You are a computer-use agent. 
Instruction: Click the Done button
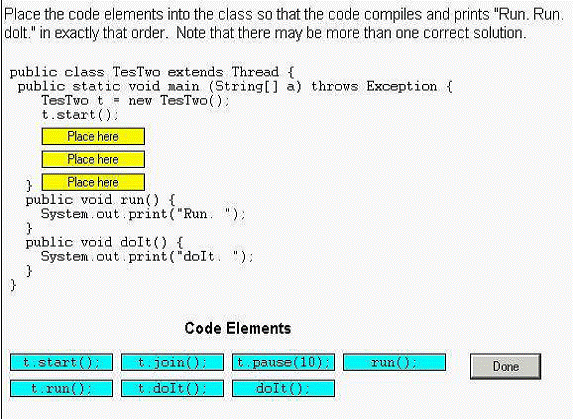coord(505,366)
